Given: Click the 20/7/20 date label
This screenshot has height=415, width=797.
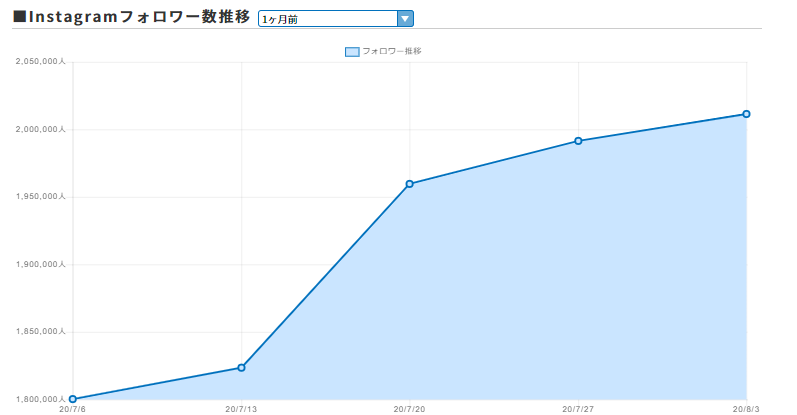Looking at the screenshot, I should [410, 409].
